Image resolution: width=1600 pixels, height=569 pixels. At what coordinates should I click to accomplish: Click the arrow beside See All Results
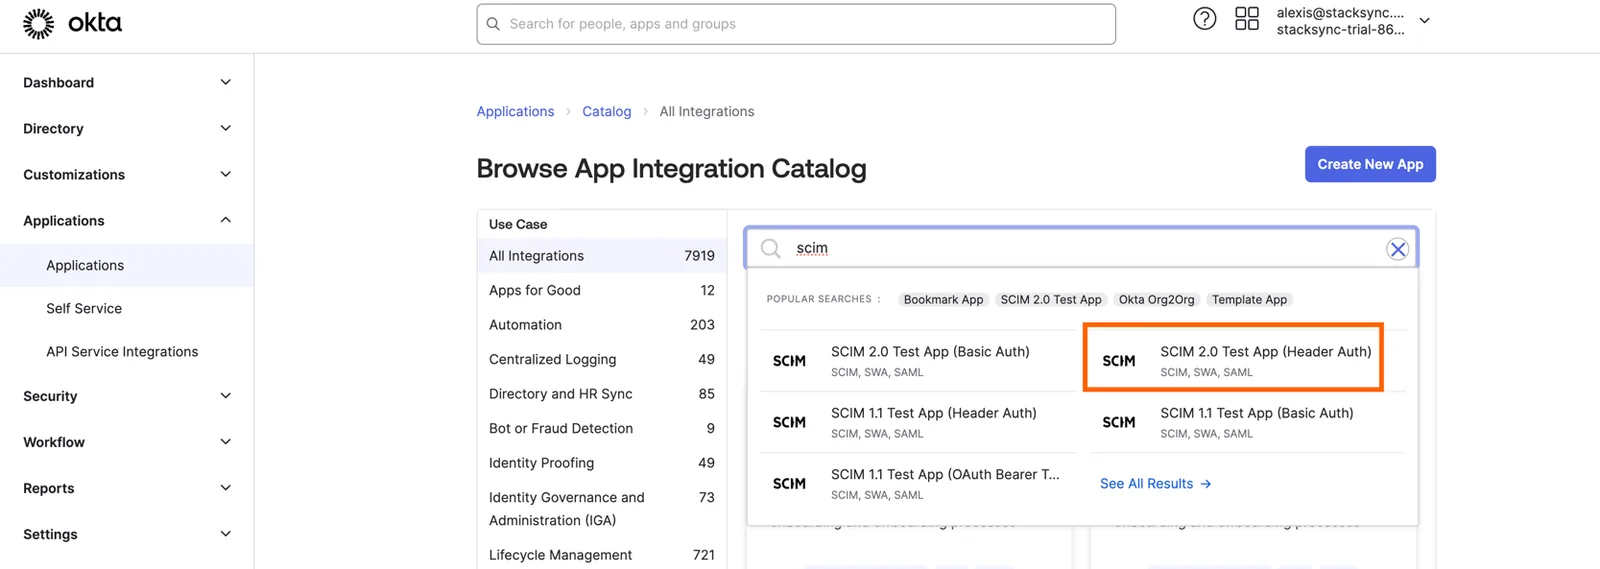click(x=1206, y=484)
